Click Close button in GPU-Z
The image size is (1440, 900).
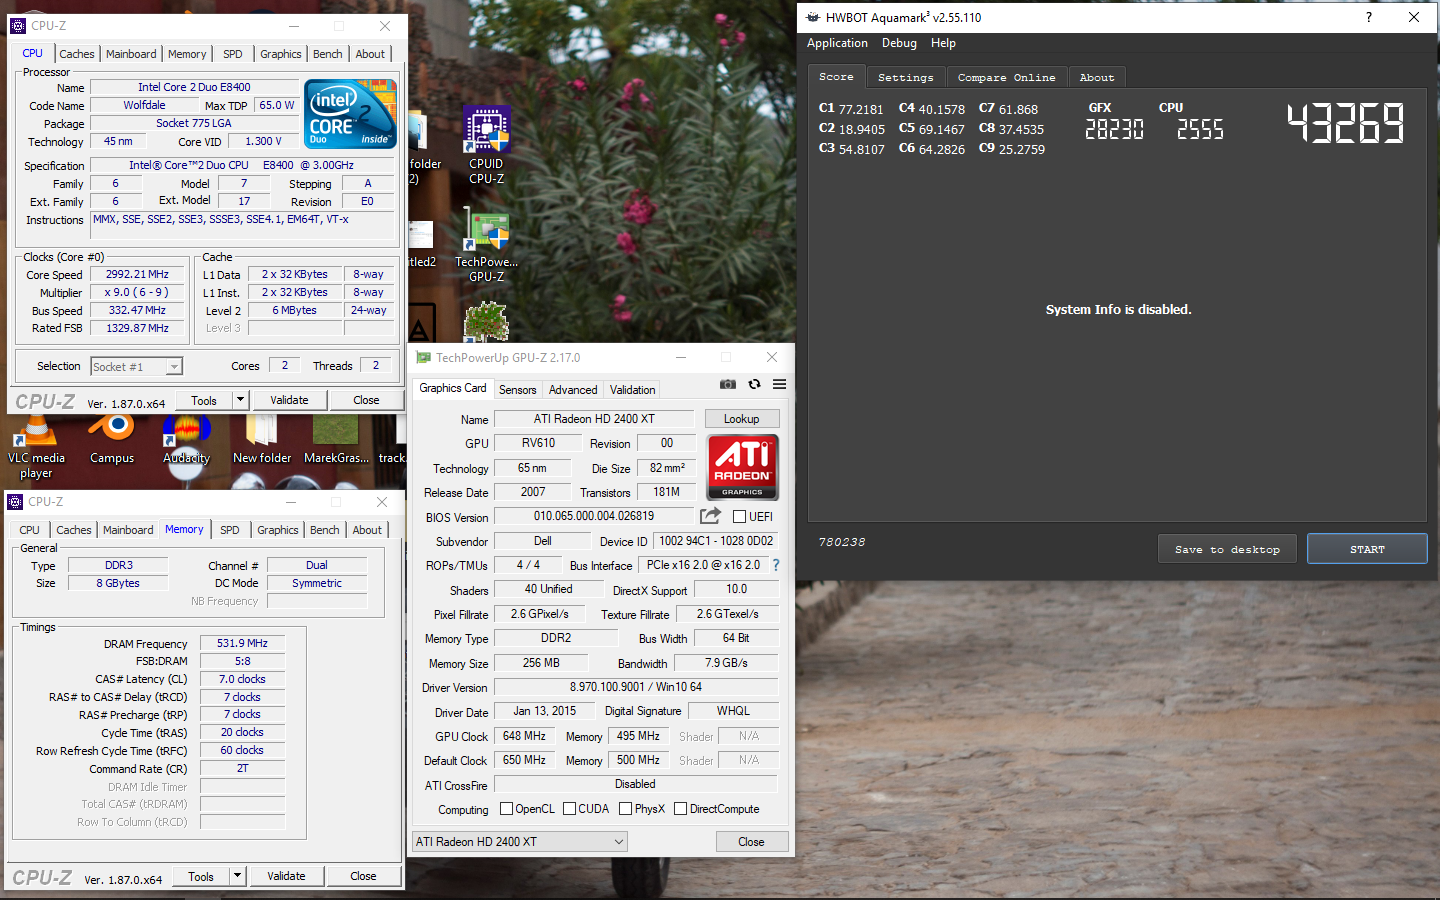(751, 842)
